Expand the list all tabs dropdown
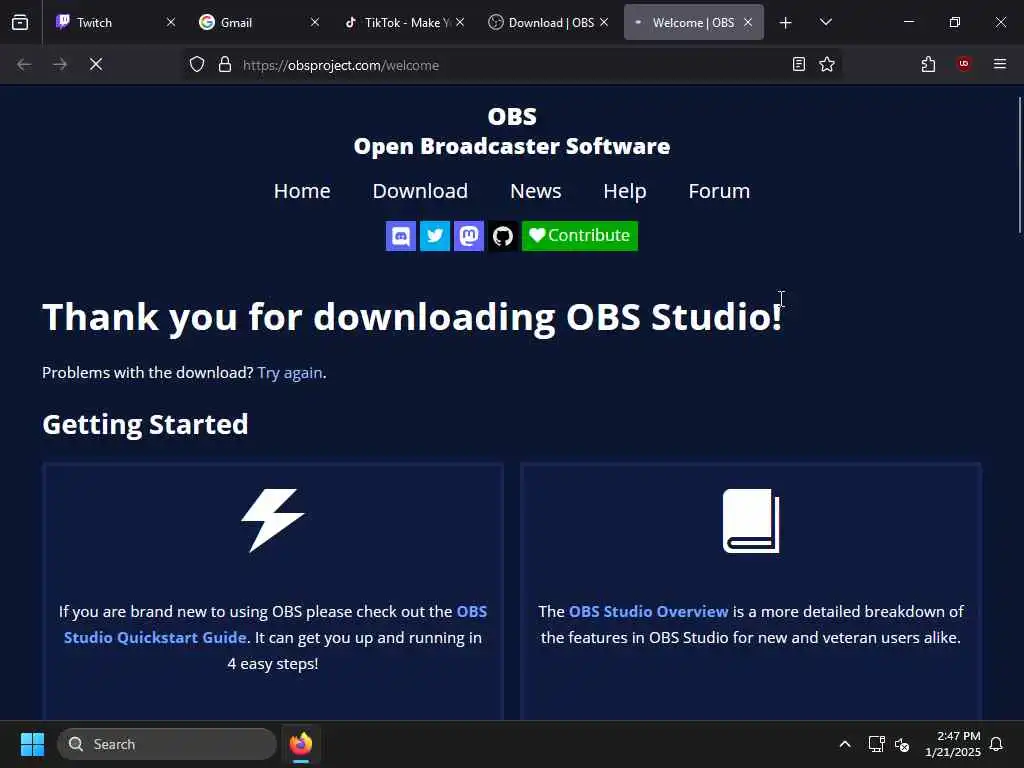Viewport: 1024px width, 768px height. pyautogui.click(x=825, y=22)
